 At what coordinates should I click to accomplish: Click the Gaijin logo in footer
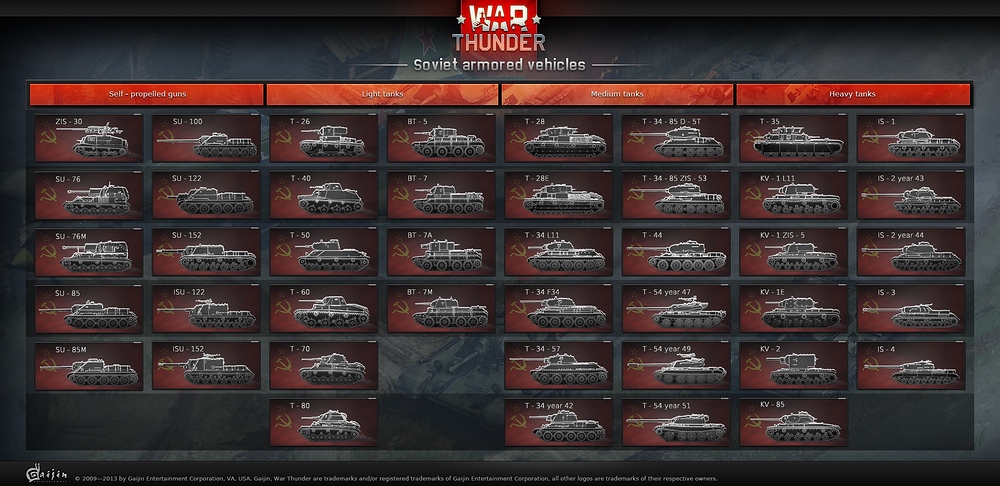pyautogui.click(x=46, y=474)
